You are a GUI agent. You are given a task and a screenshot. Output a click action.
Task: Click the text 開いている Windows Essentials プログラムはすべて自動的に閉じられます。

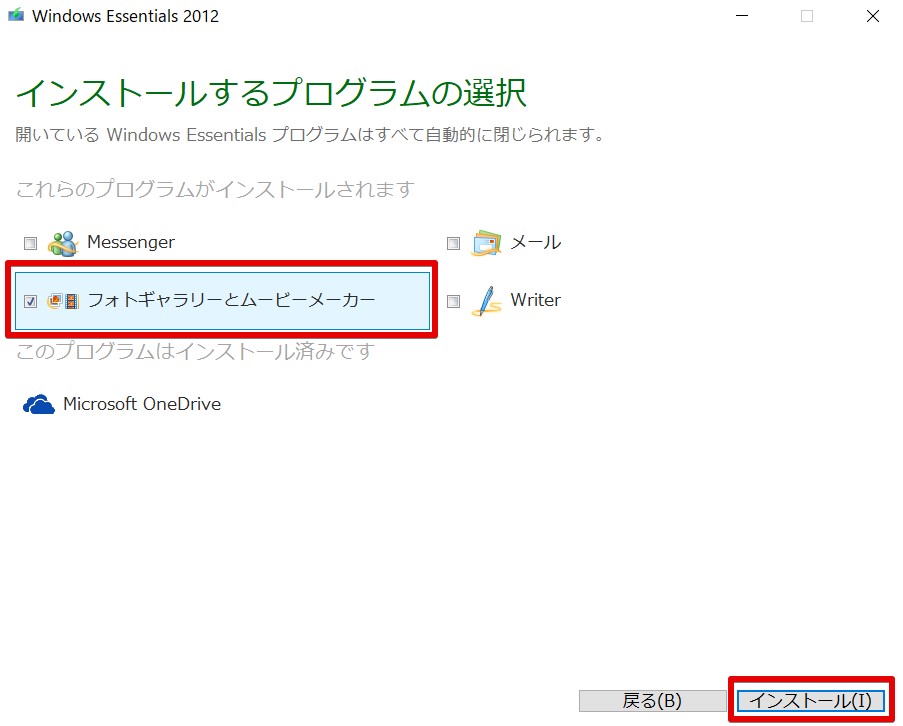[x=310, y=135]
